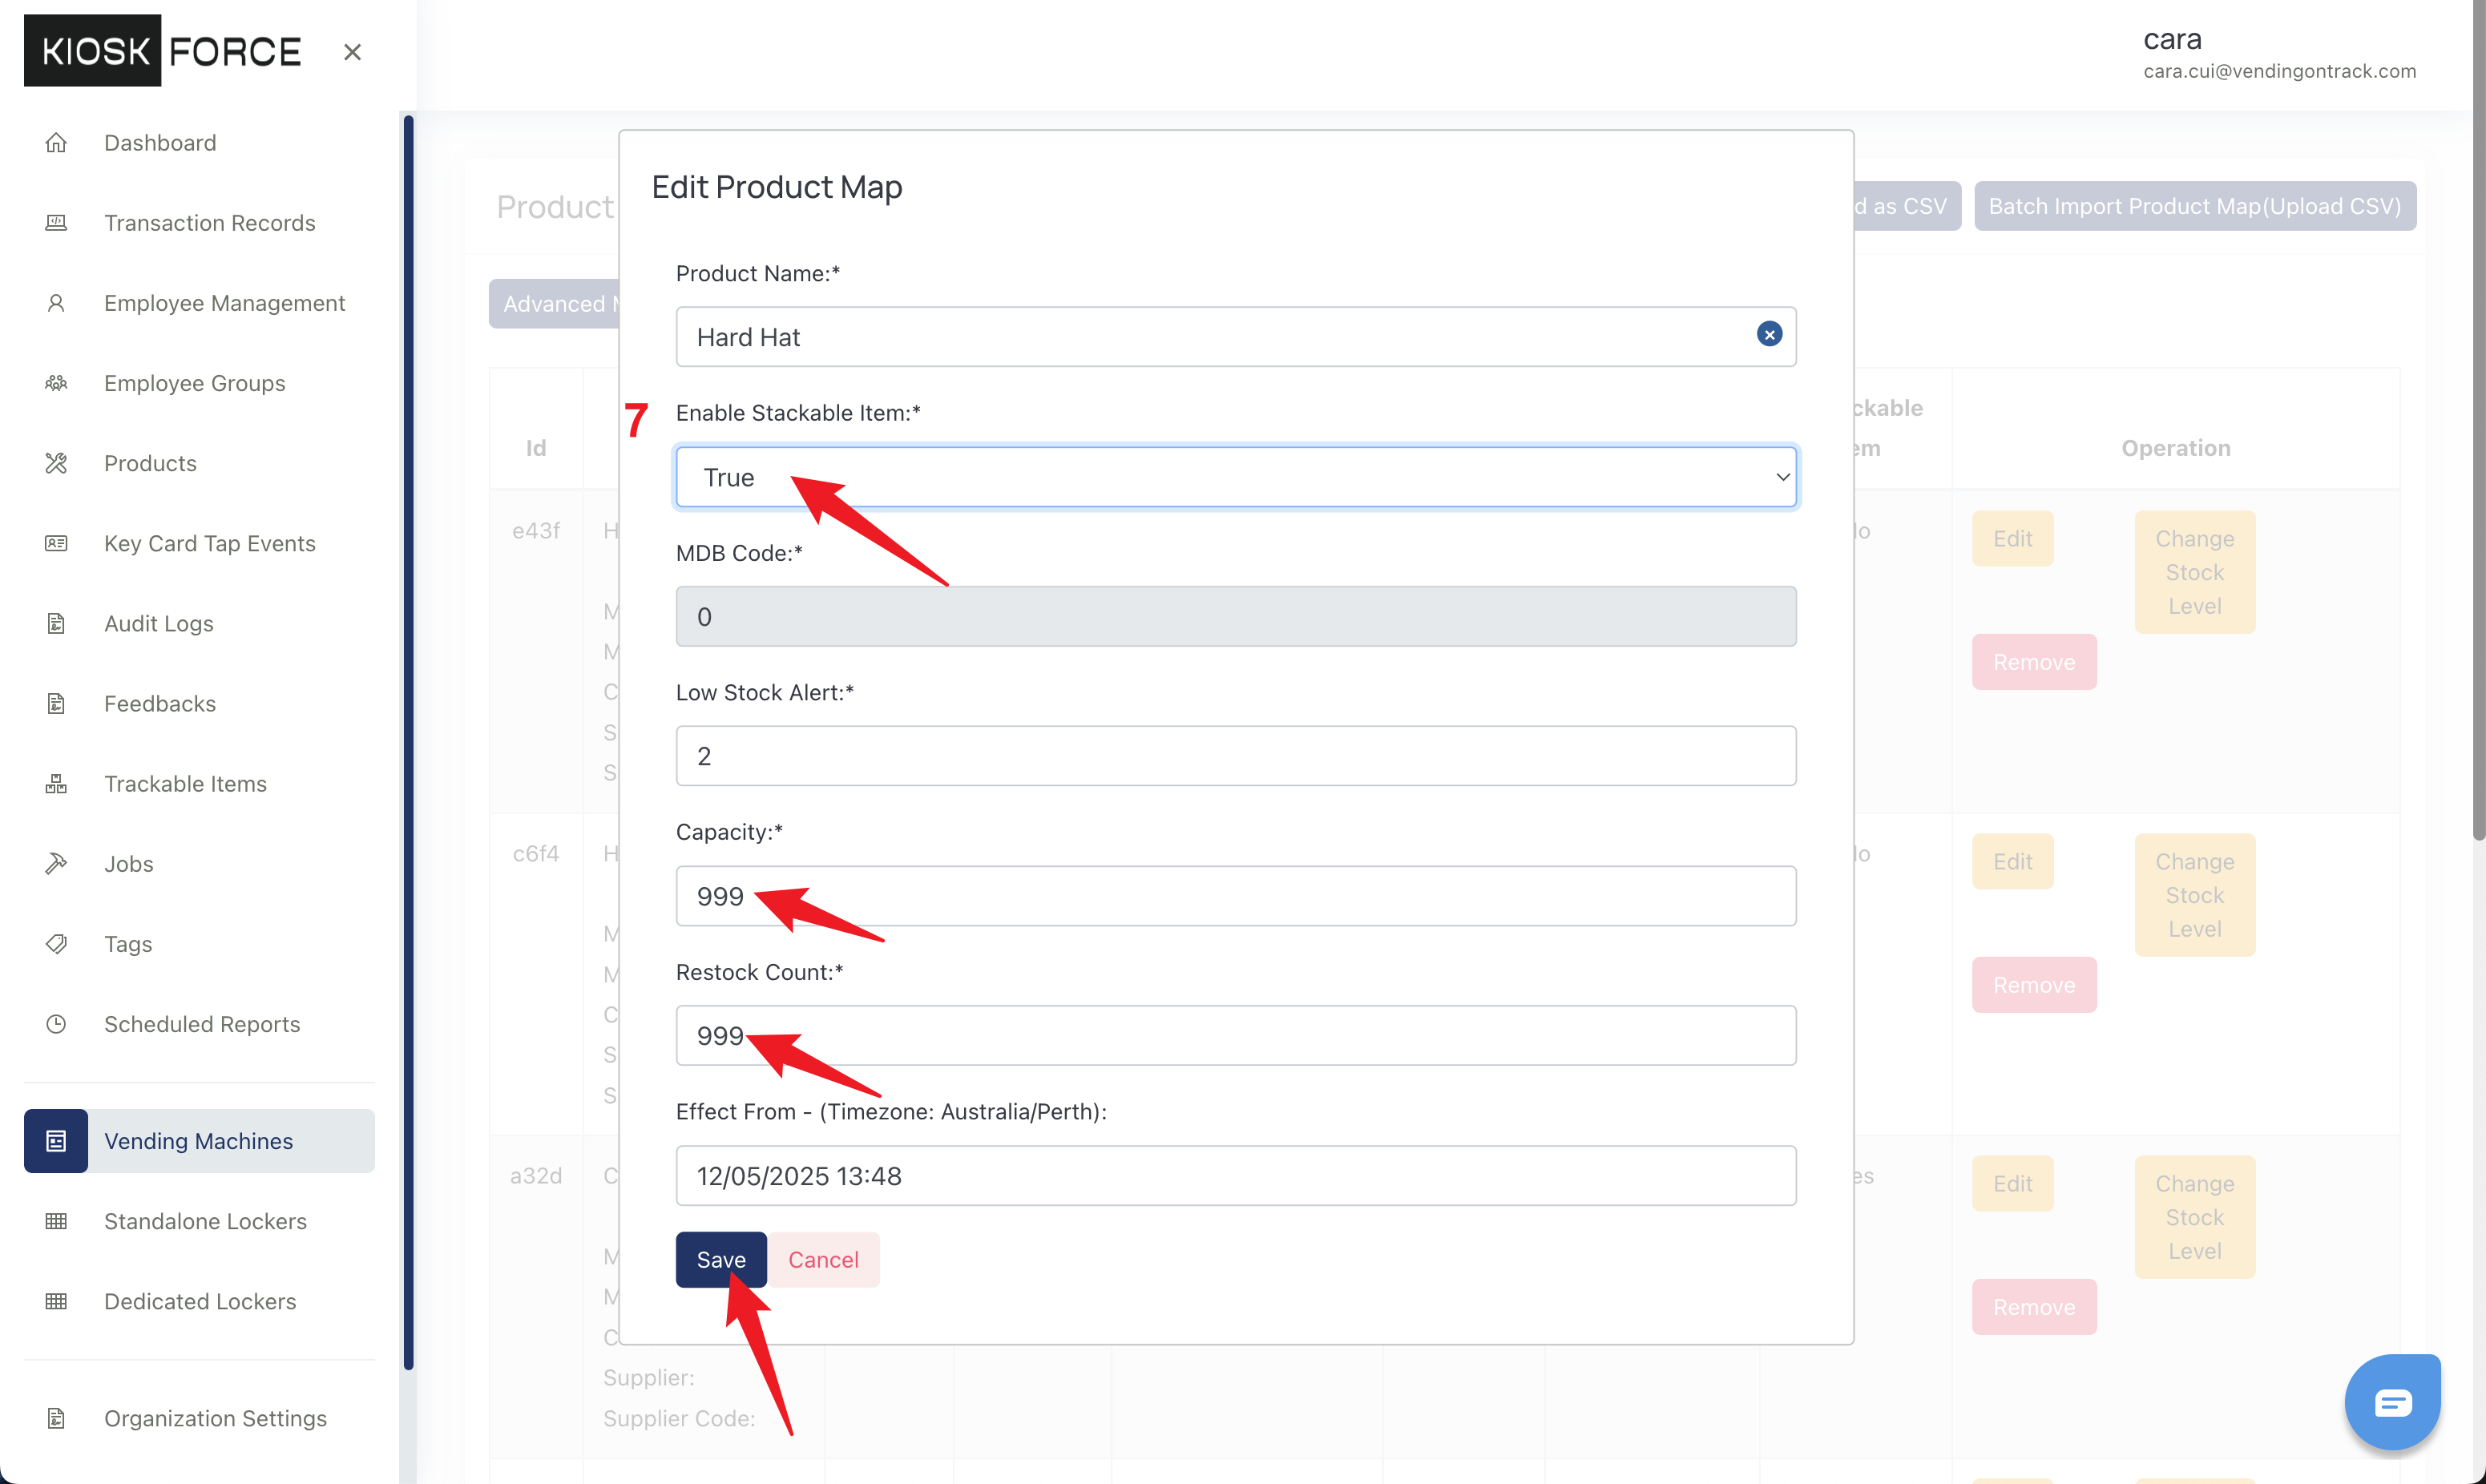Click Edit button for row e43f
Screen dimensions: 2486x1484
2013,539
